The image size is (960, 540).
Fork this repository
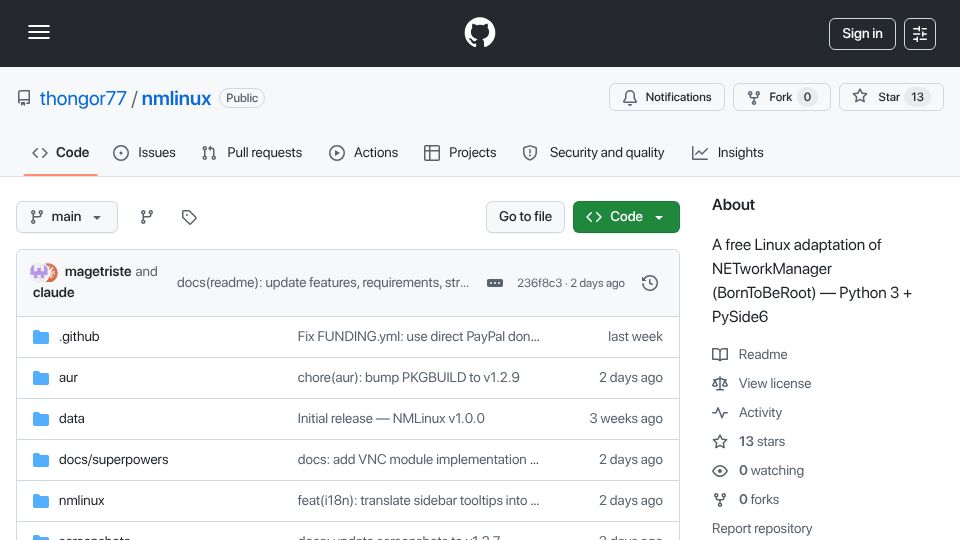781,97
